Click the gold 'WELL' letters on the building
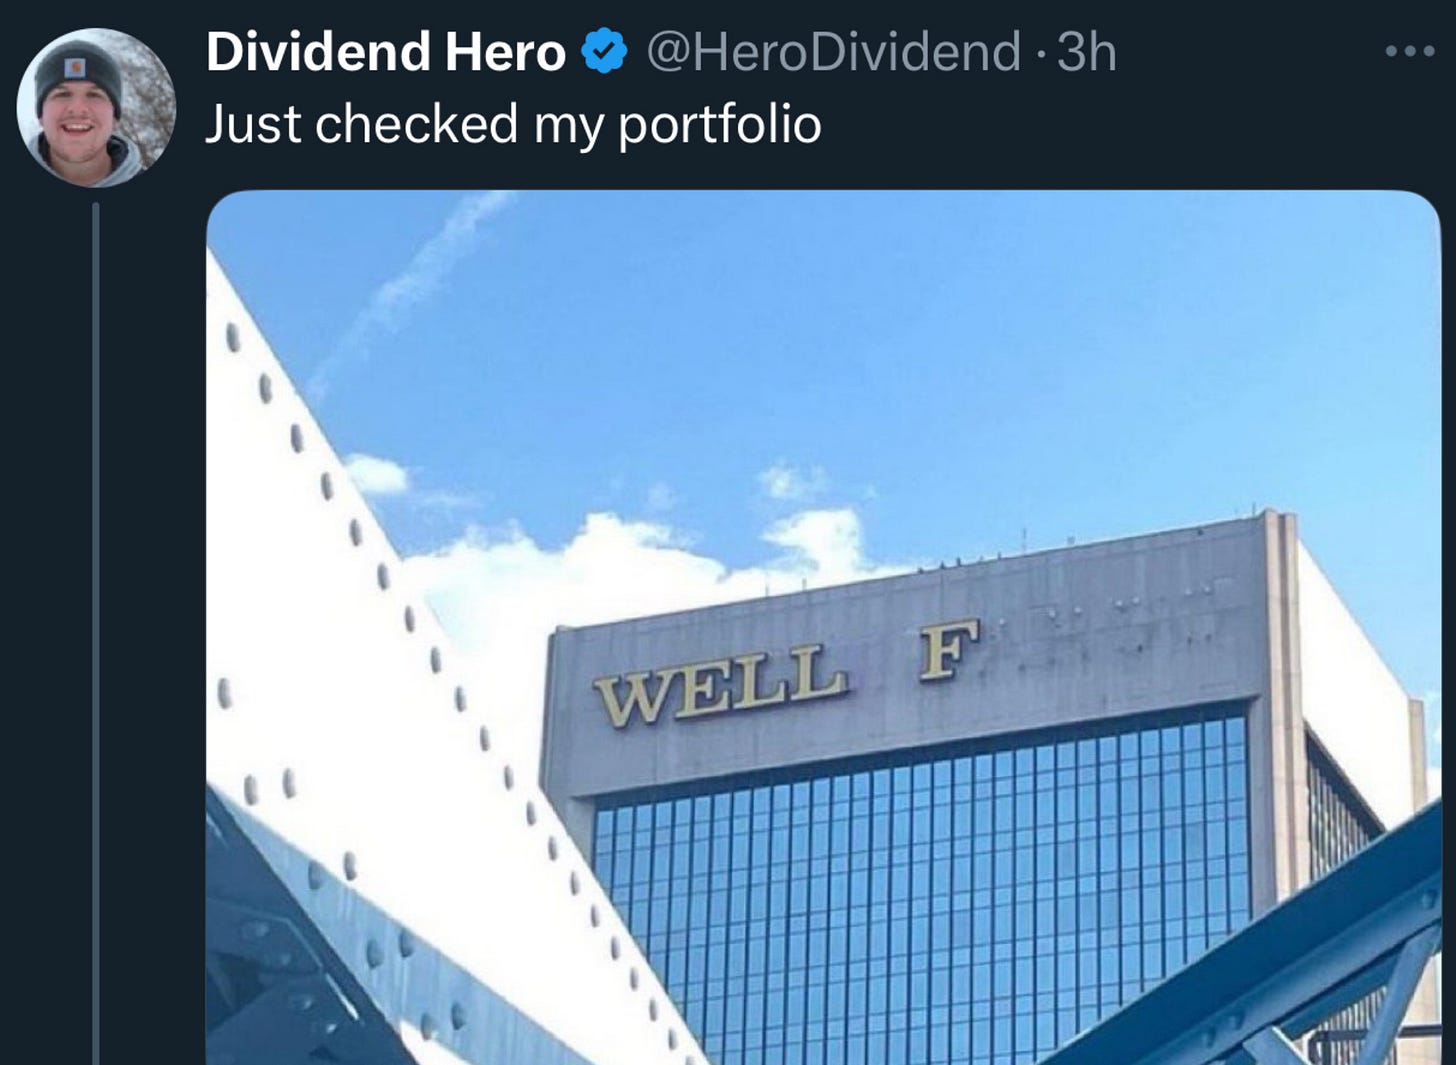 point(720,683)
